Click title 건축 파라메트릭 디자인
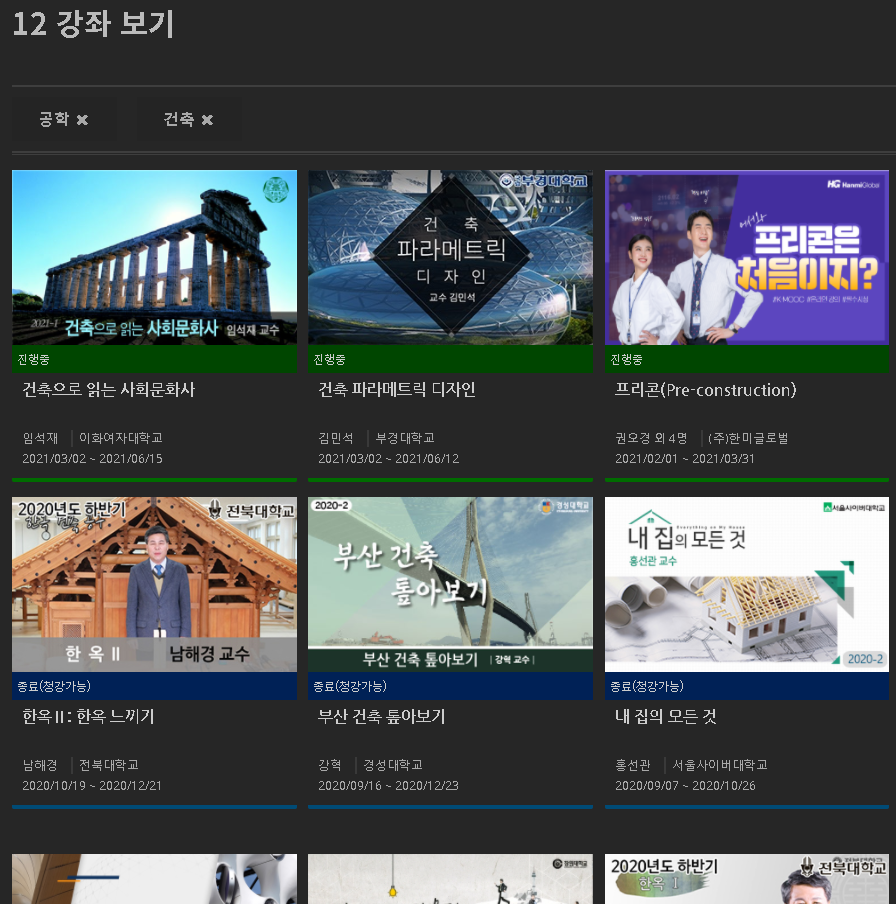Screen dimensions: 896x904 (397, 390)
